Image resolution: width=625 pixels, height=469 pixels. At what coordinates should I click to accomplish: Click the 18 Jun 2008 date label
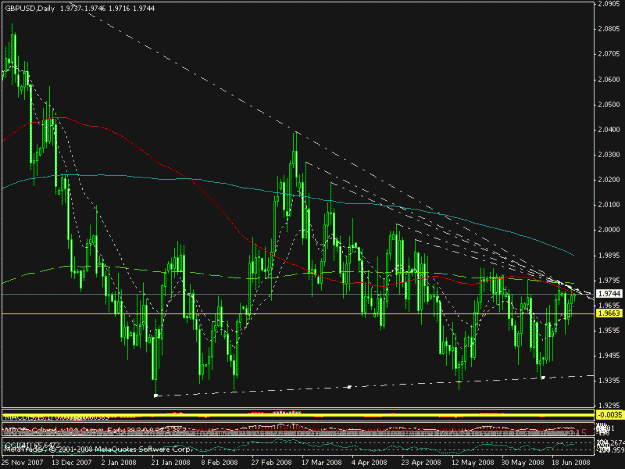click(571, 463)
